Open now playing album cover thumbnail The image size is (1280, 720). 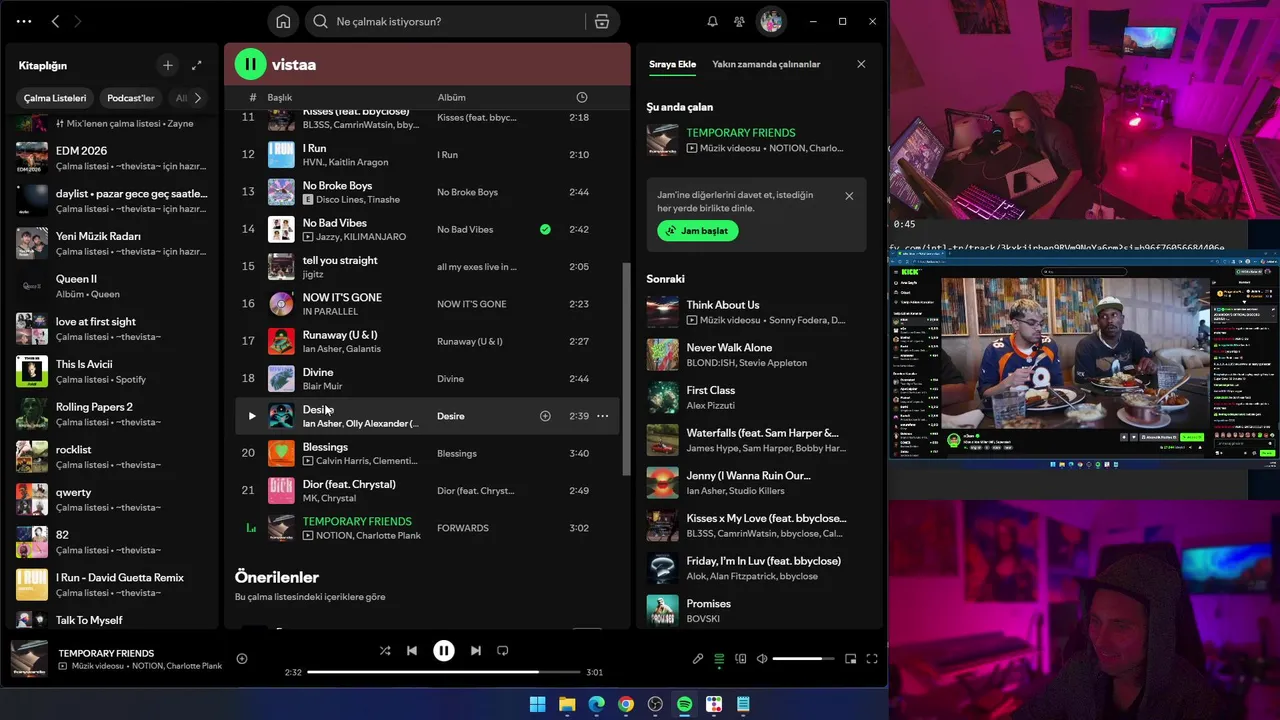[x=29, y=659]
